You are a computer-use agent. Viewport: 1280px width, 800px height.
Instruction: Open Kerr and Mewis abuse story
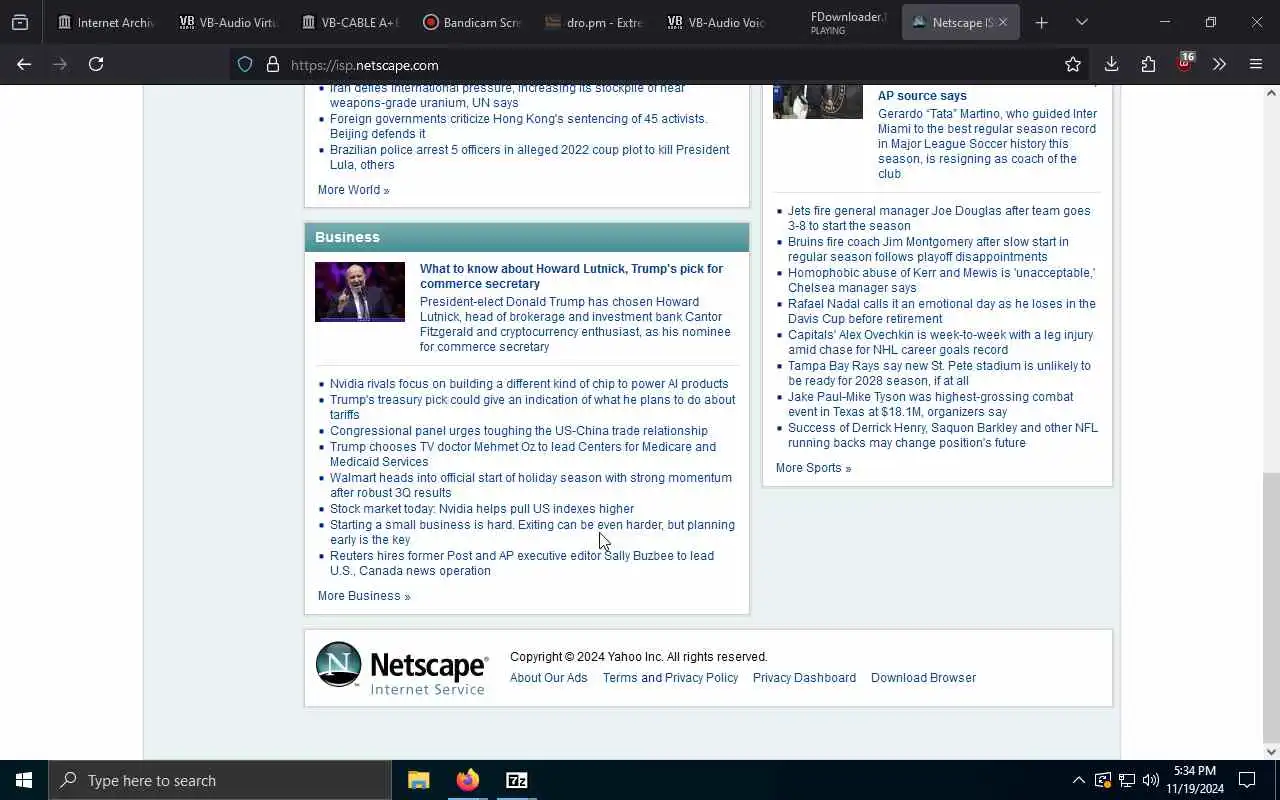pyautogui.click(x=941, y=280)
